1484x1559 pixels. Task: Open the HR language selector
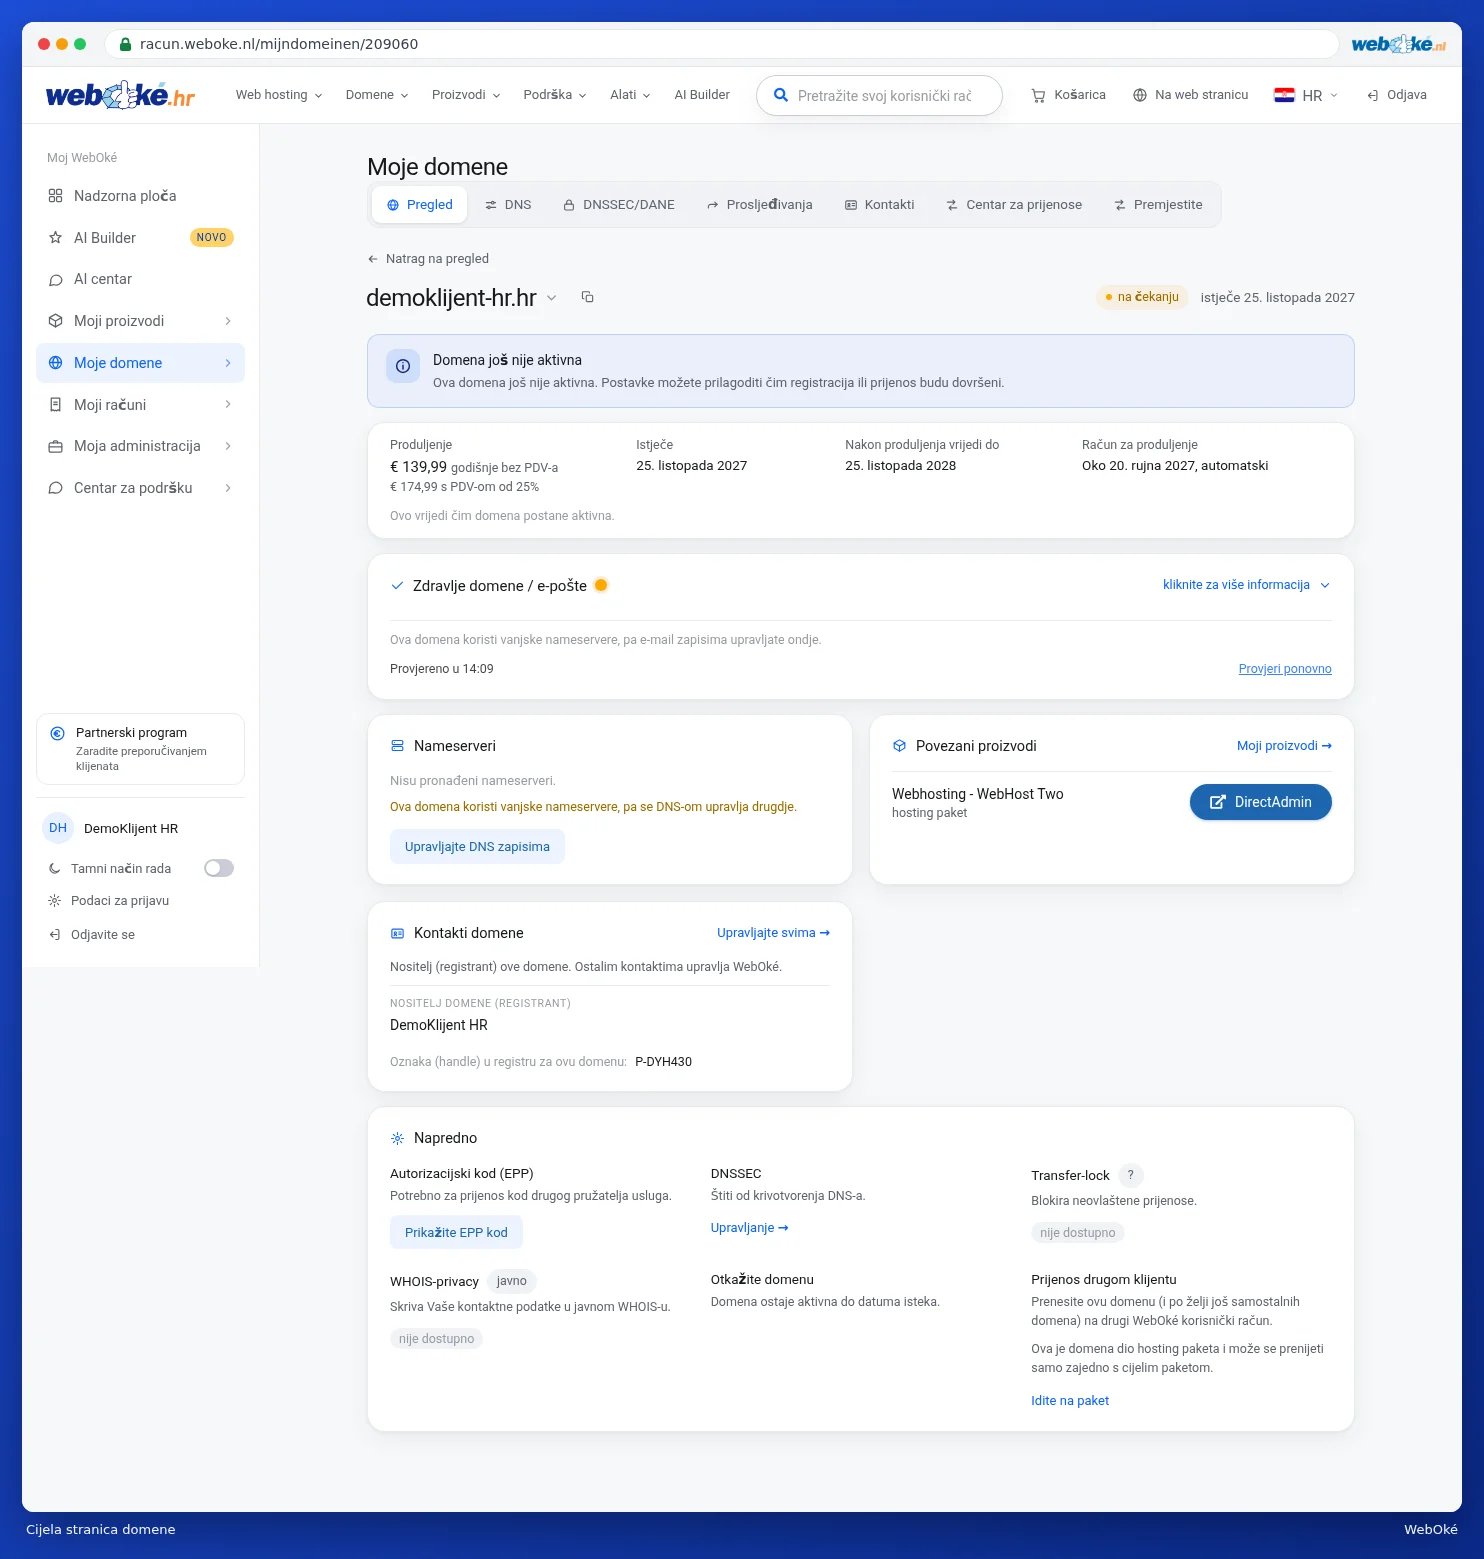click(x=1306, y=95)
